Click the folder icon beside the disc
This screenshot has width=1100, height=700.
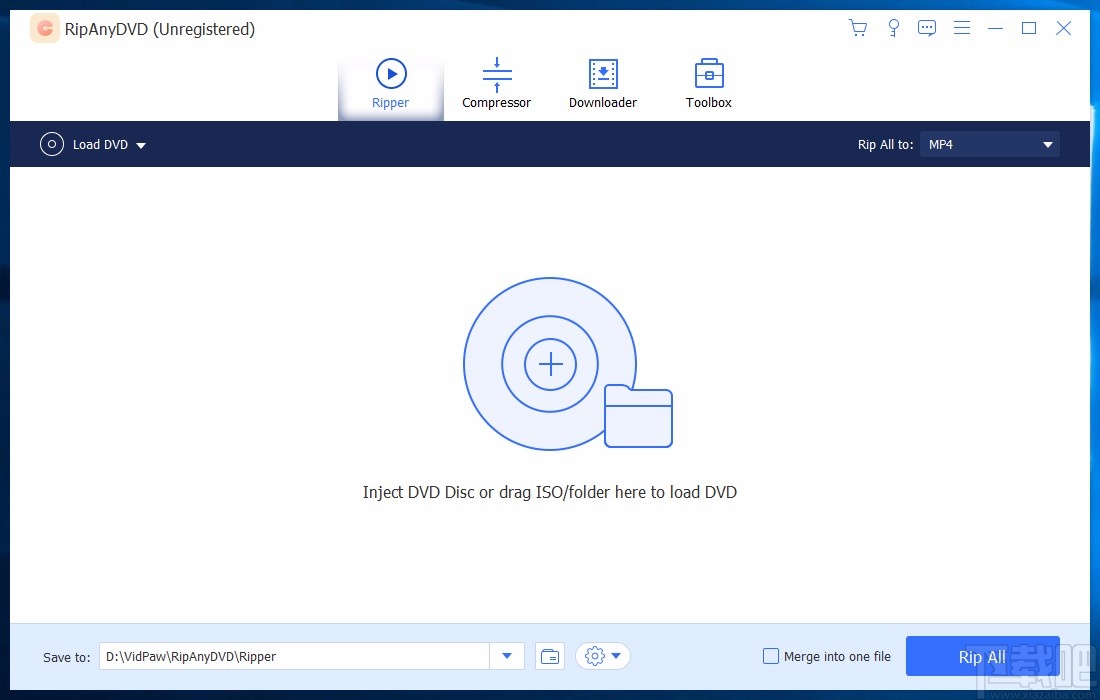(638, 416)
